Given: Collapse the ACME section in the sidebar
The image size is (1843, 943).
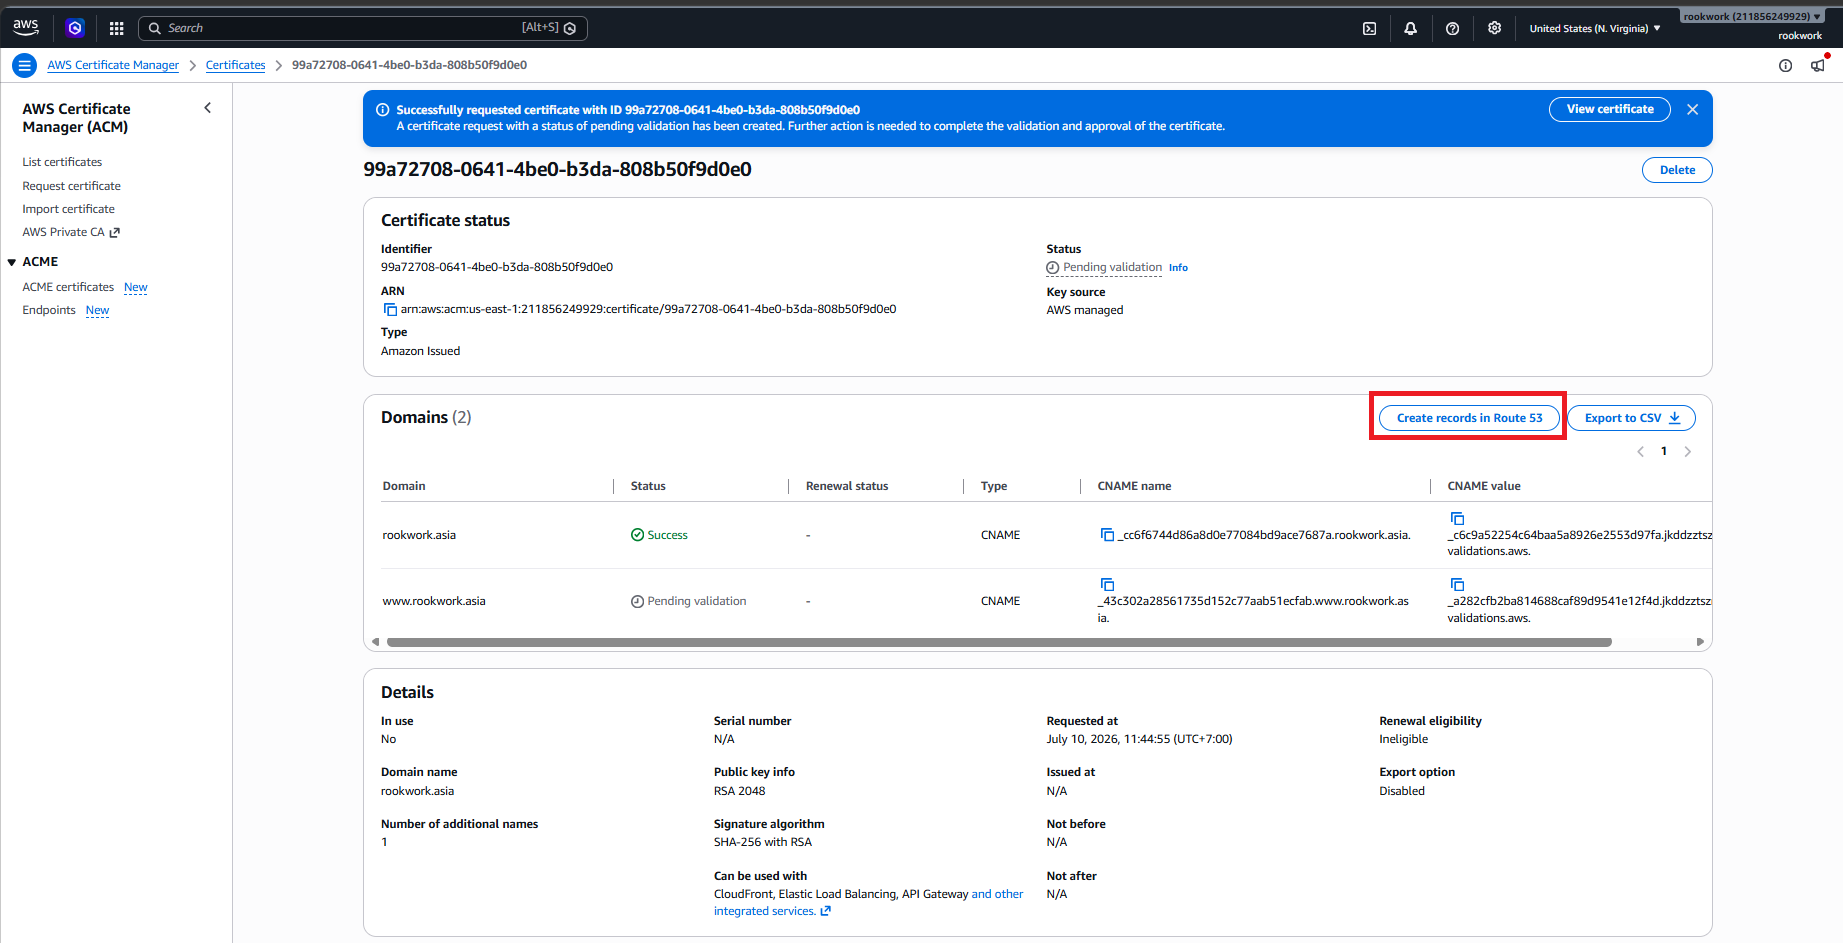Looking at the screenshot, I should pyautogui.click(x=12, y=262).
